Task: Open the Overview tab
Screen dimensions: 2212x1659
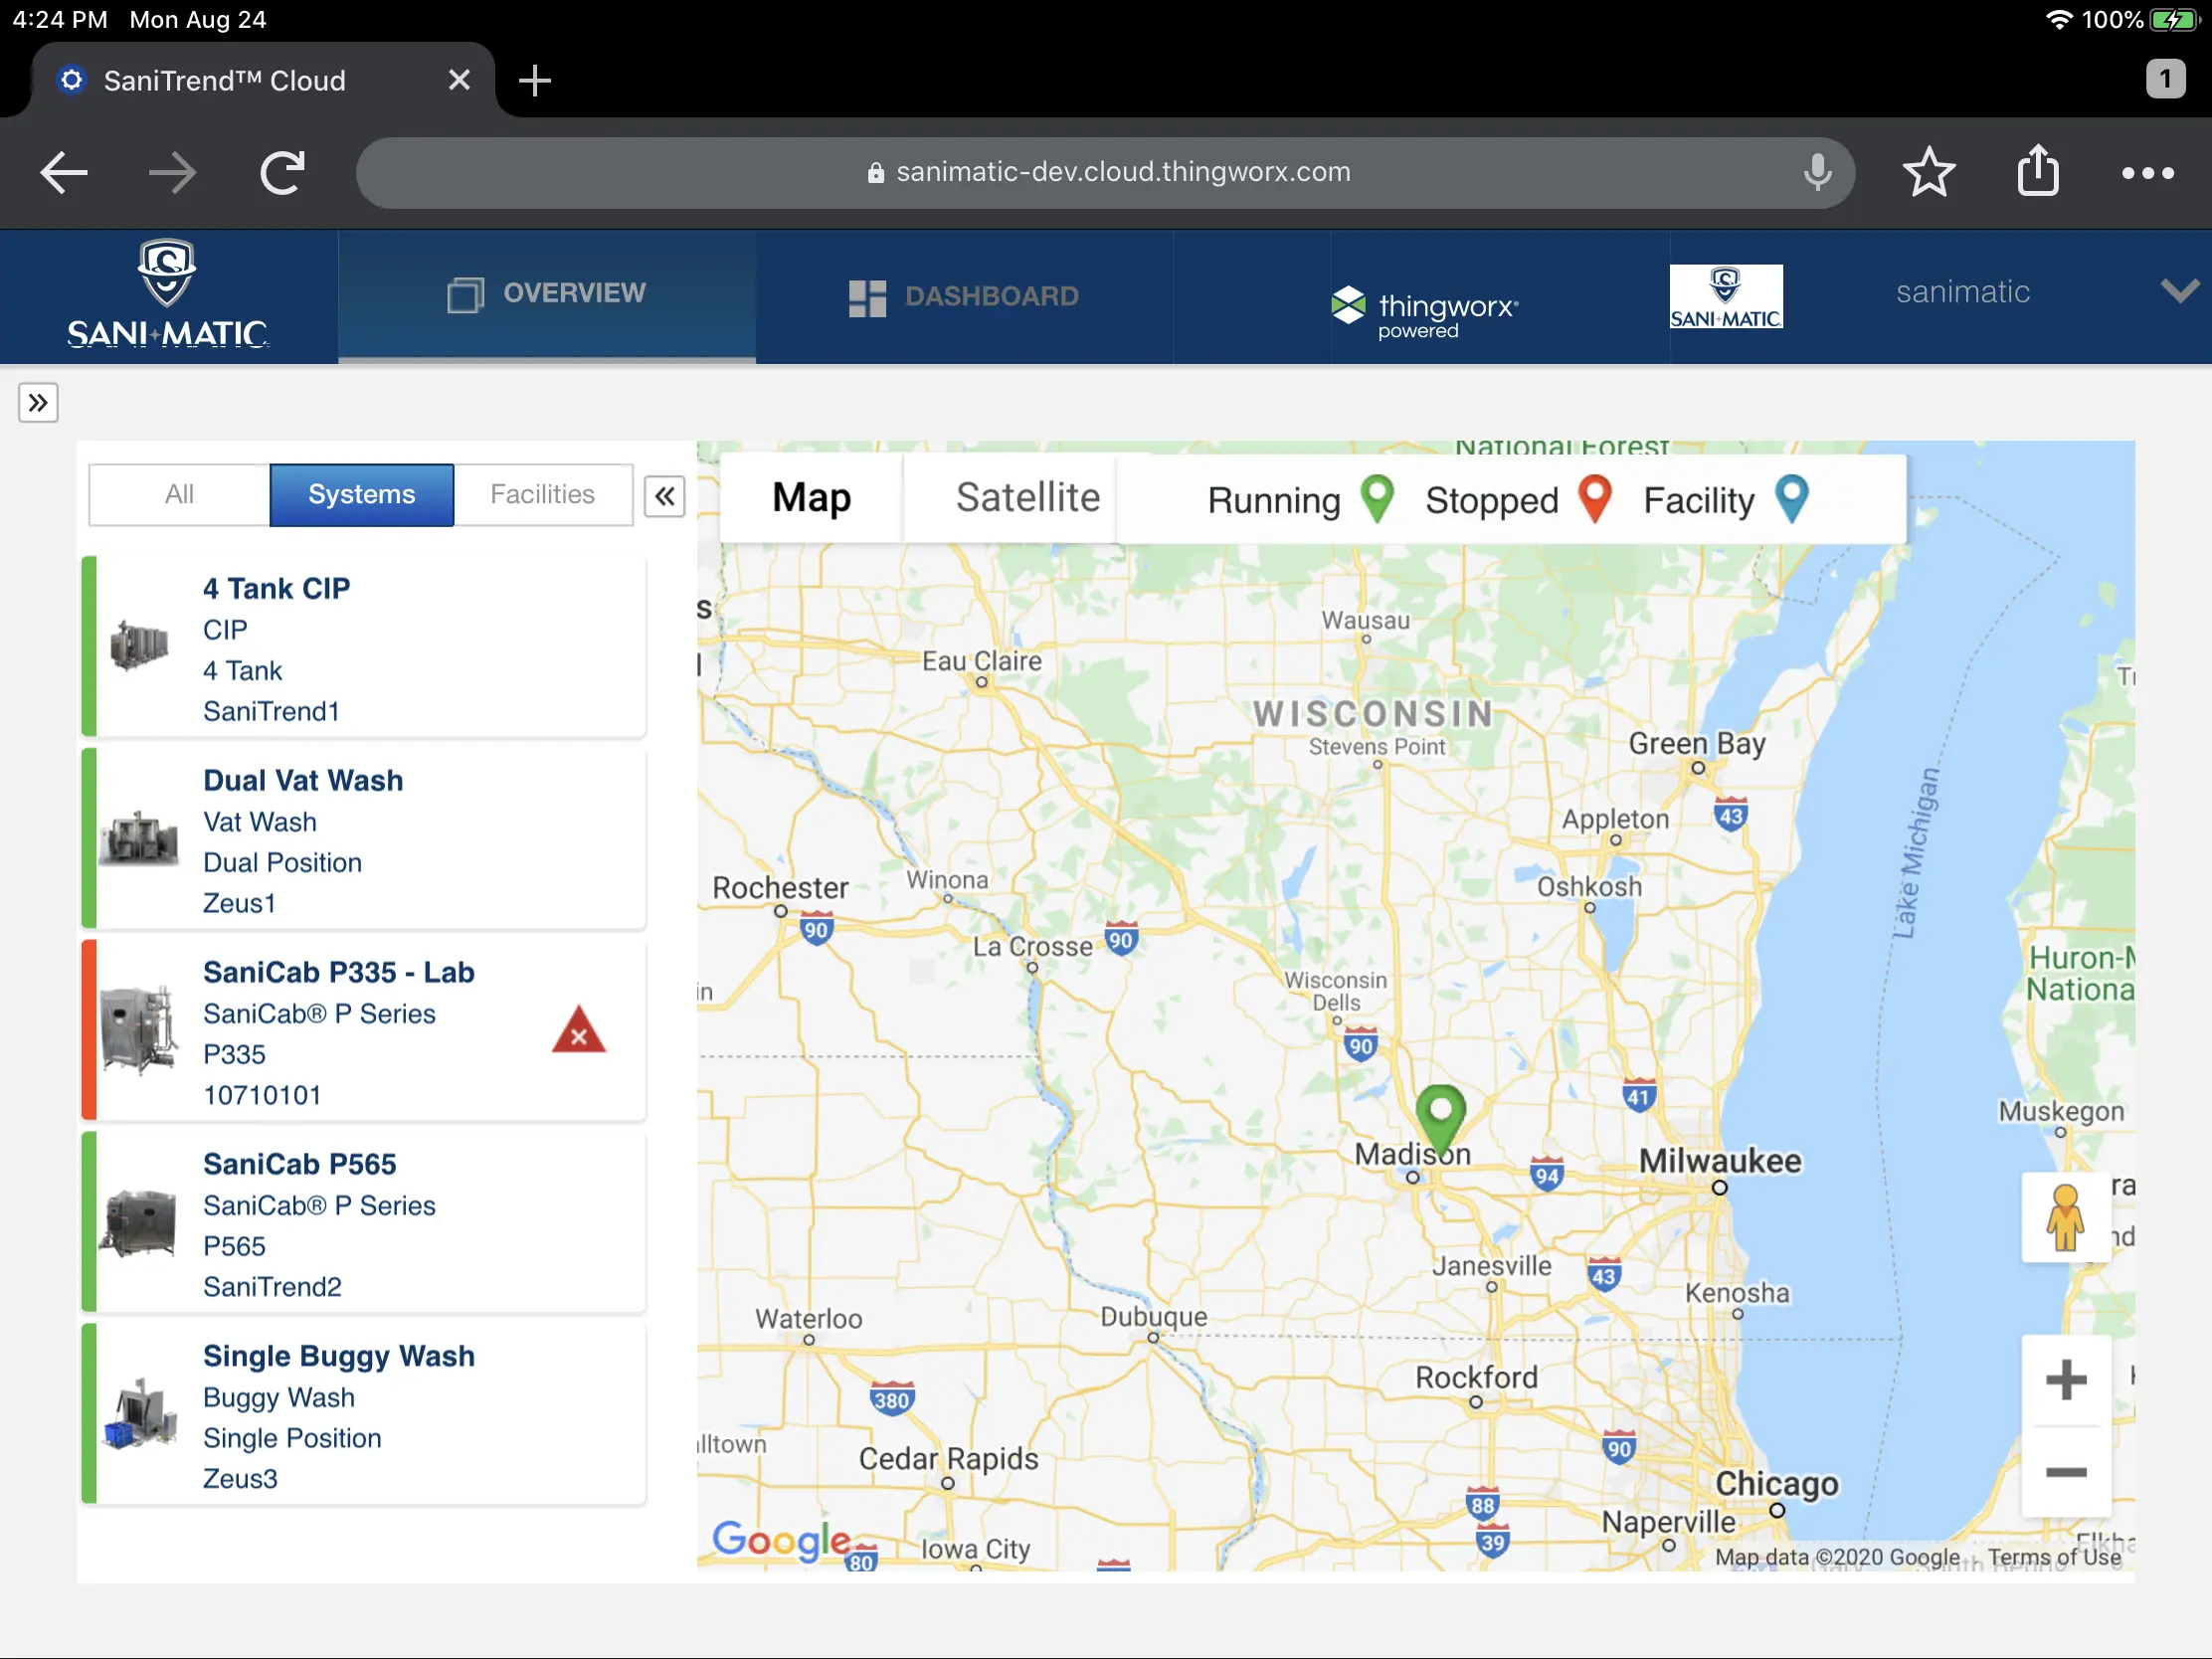Action: pos(547,293)
